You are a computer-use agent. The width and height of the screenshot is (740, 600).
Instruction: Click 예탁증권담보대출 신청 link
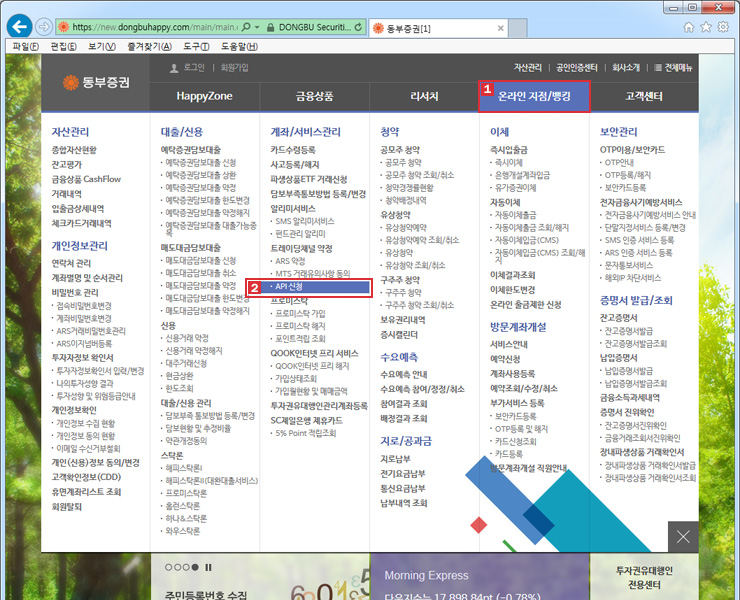pos(201,163)
